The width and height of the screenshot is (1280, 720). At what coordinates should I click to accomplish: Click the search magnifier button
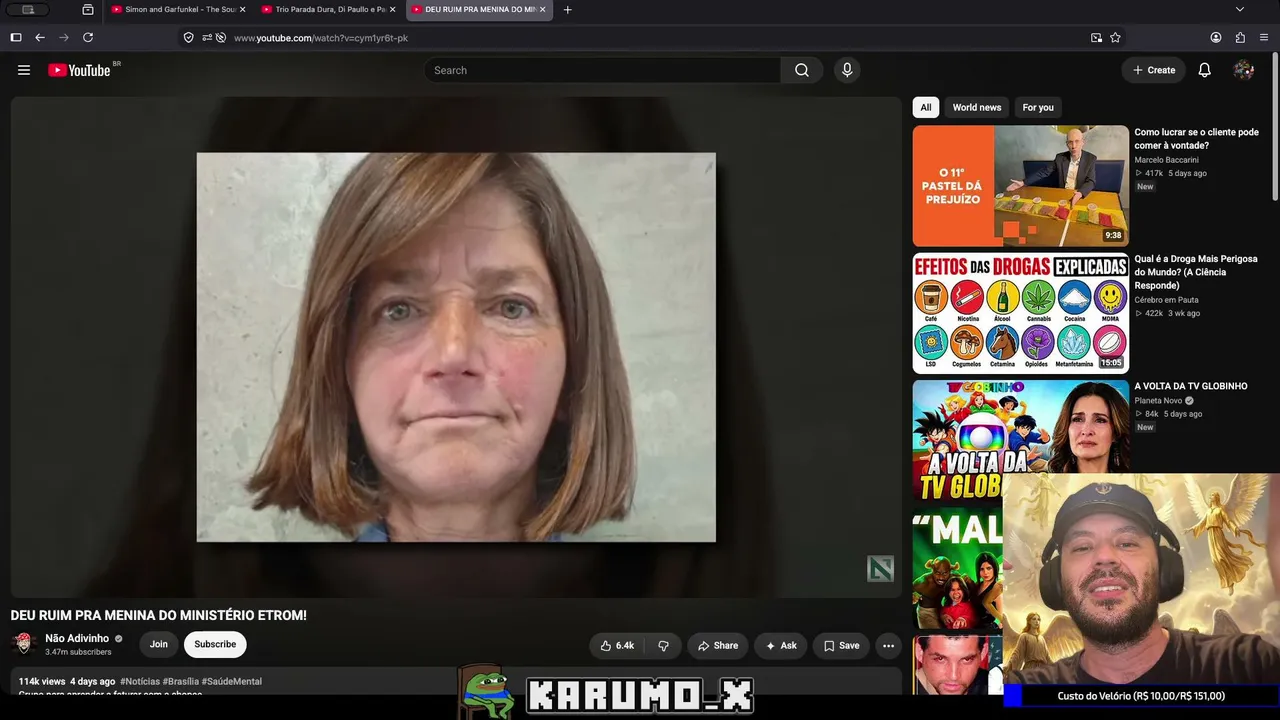click(x=802, y=70)
